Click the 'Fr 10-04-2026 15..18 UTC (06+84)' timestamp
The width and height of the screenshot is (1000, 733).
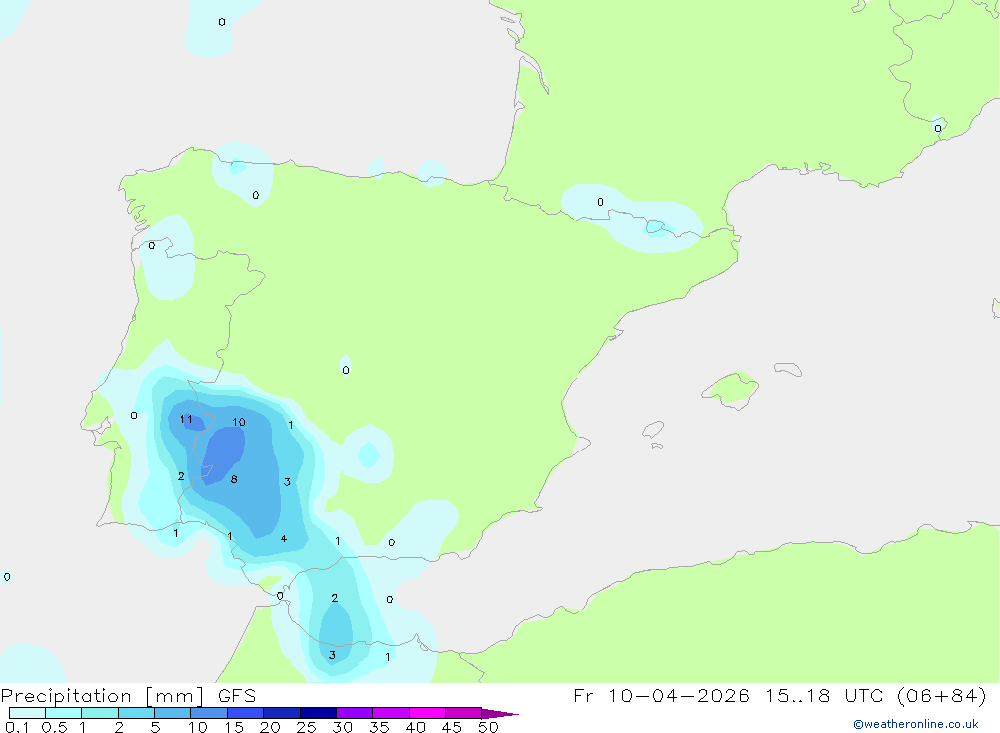780,695
